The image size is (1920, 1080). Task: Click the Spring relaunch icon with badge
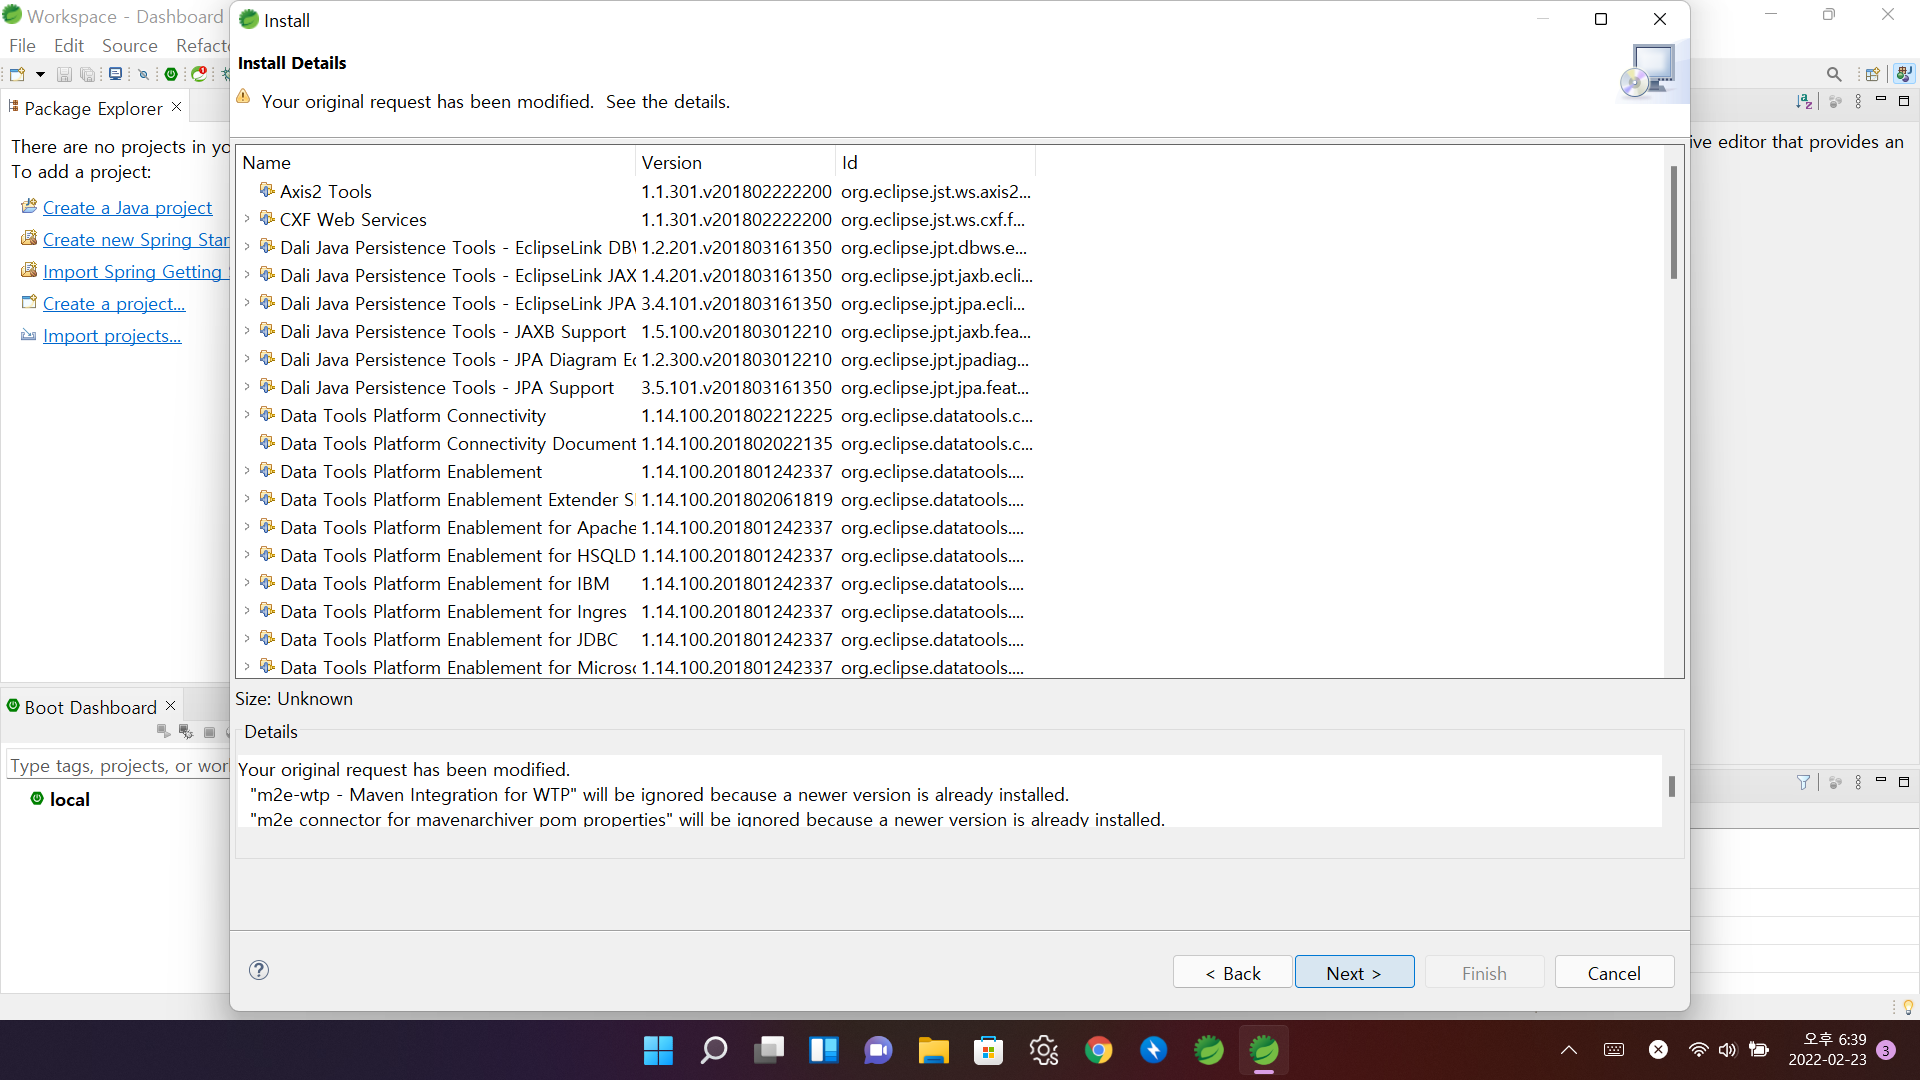point(200,74)
